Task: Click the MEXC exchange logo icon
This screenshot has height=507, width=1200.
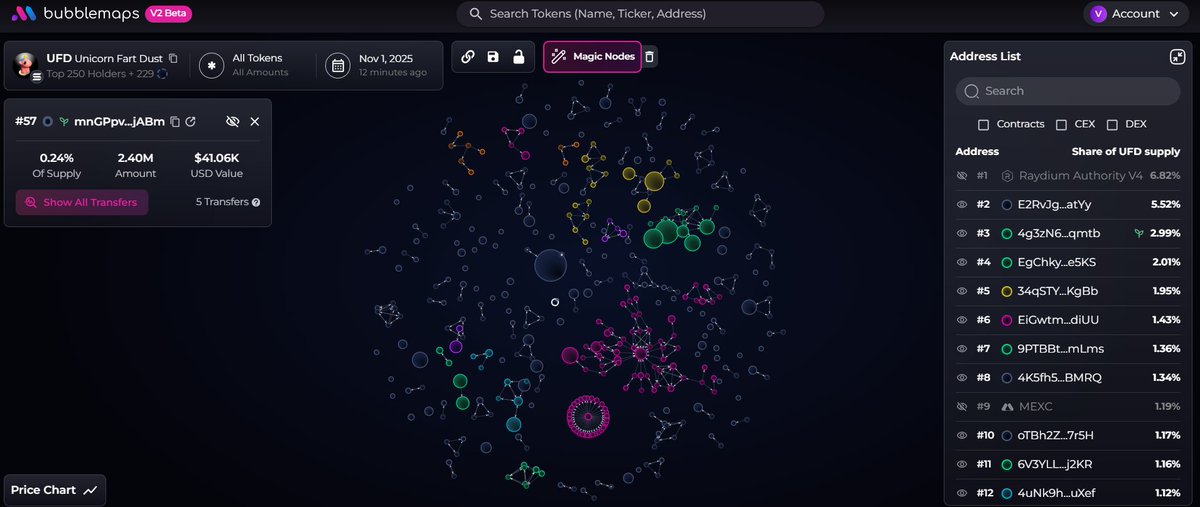Action: pyautogui.click(x=1008, y=407)
